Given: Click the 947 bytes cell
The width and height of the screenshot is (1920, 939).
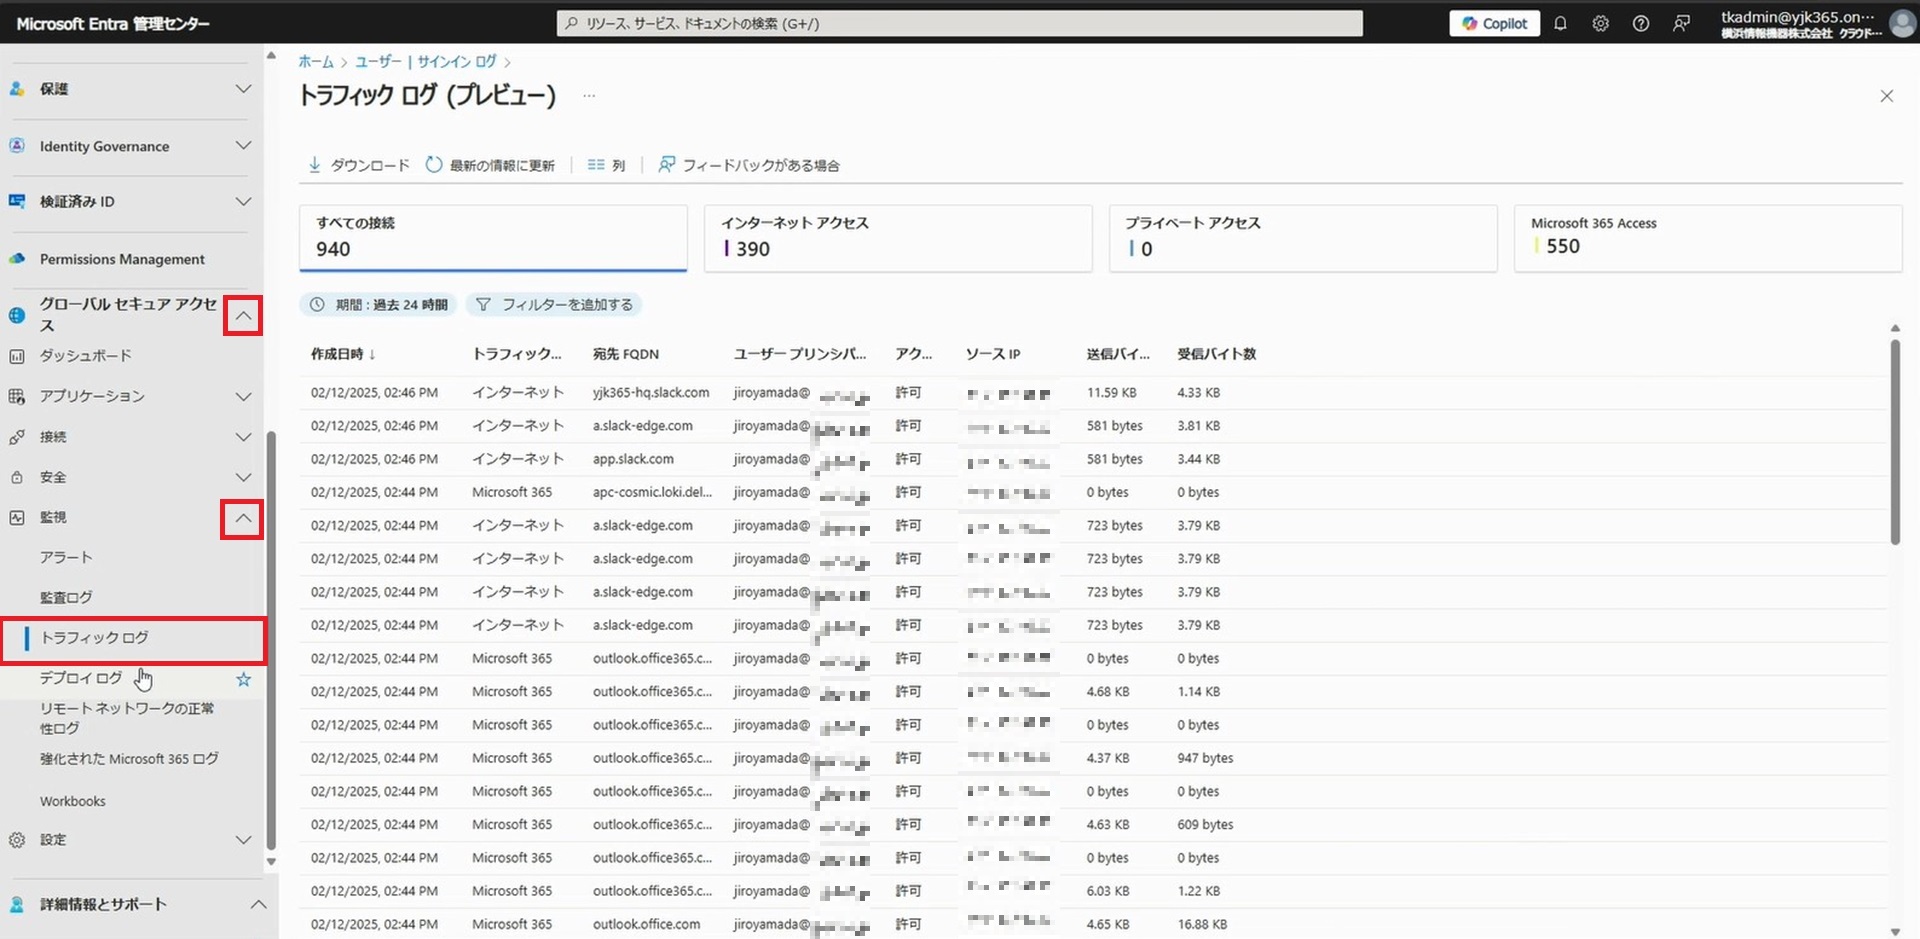Looking at the screenshot, I should coord(1205,758).
